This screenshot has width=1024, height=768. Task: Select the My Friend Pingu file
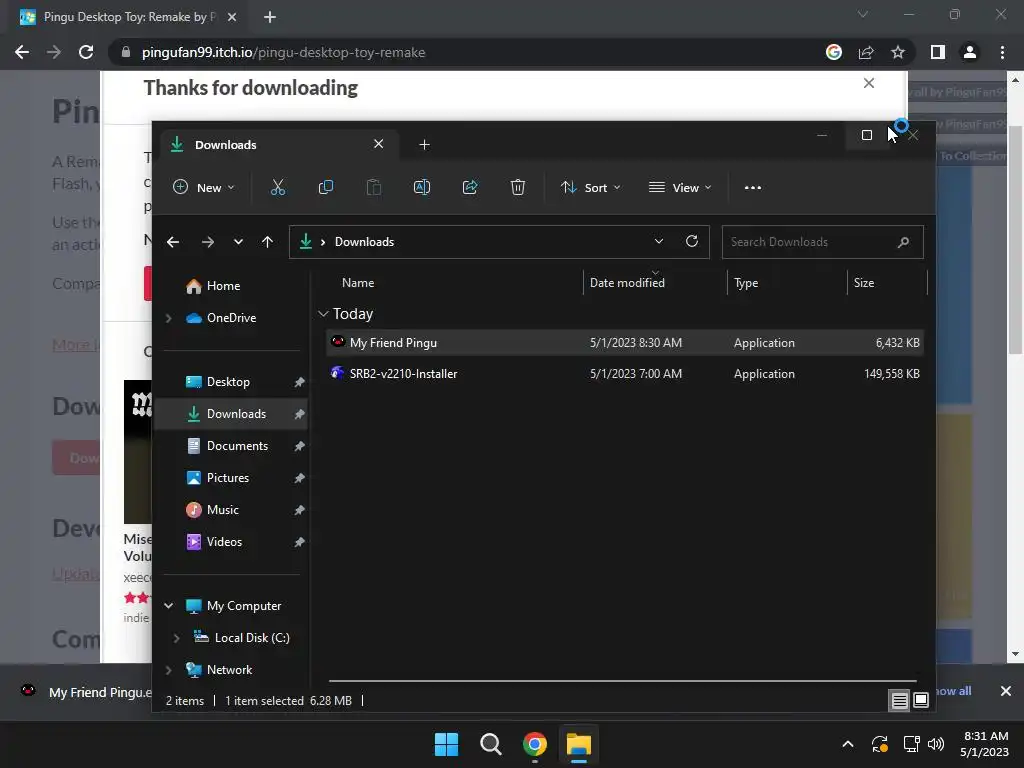625,343
